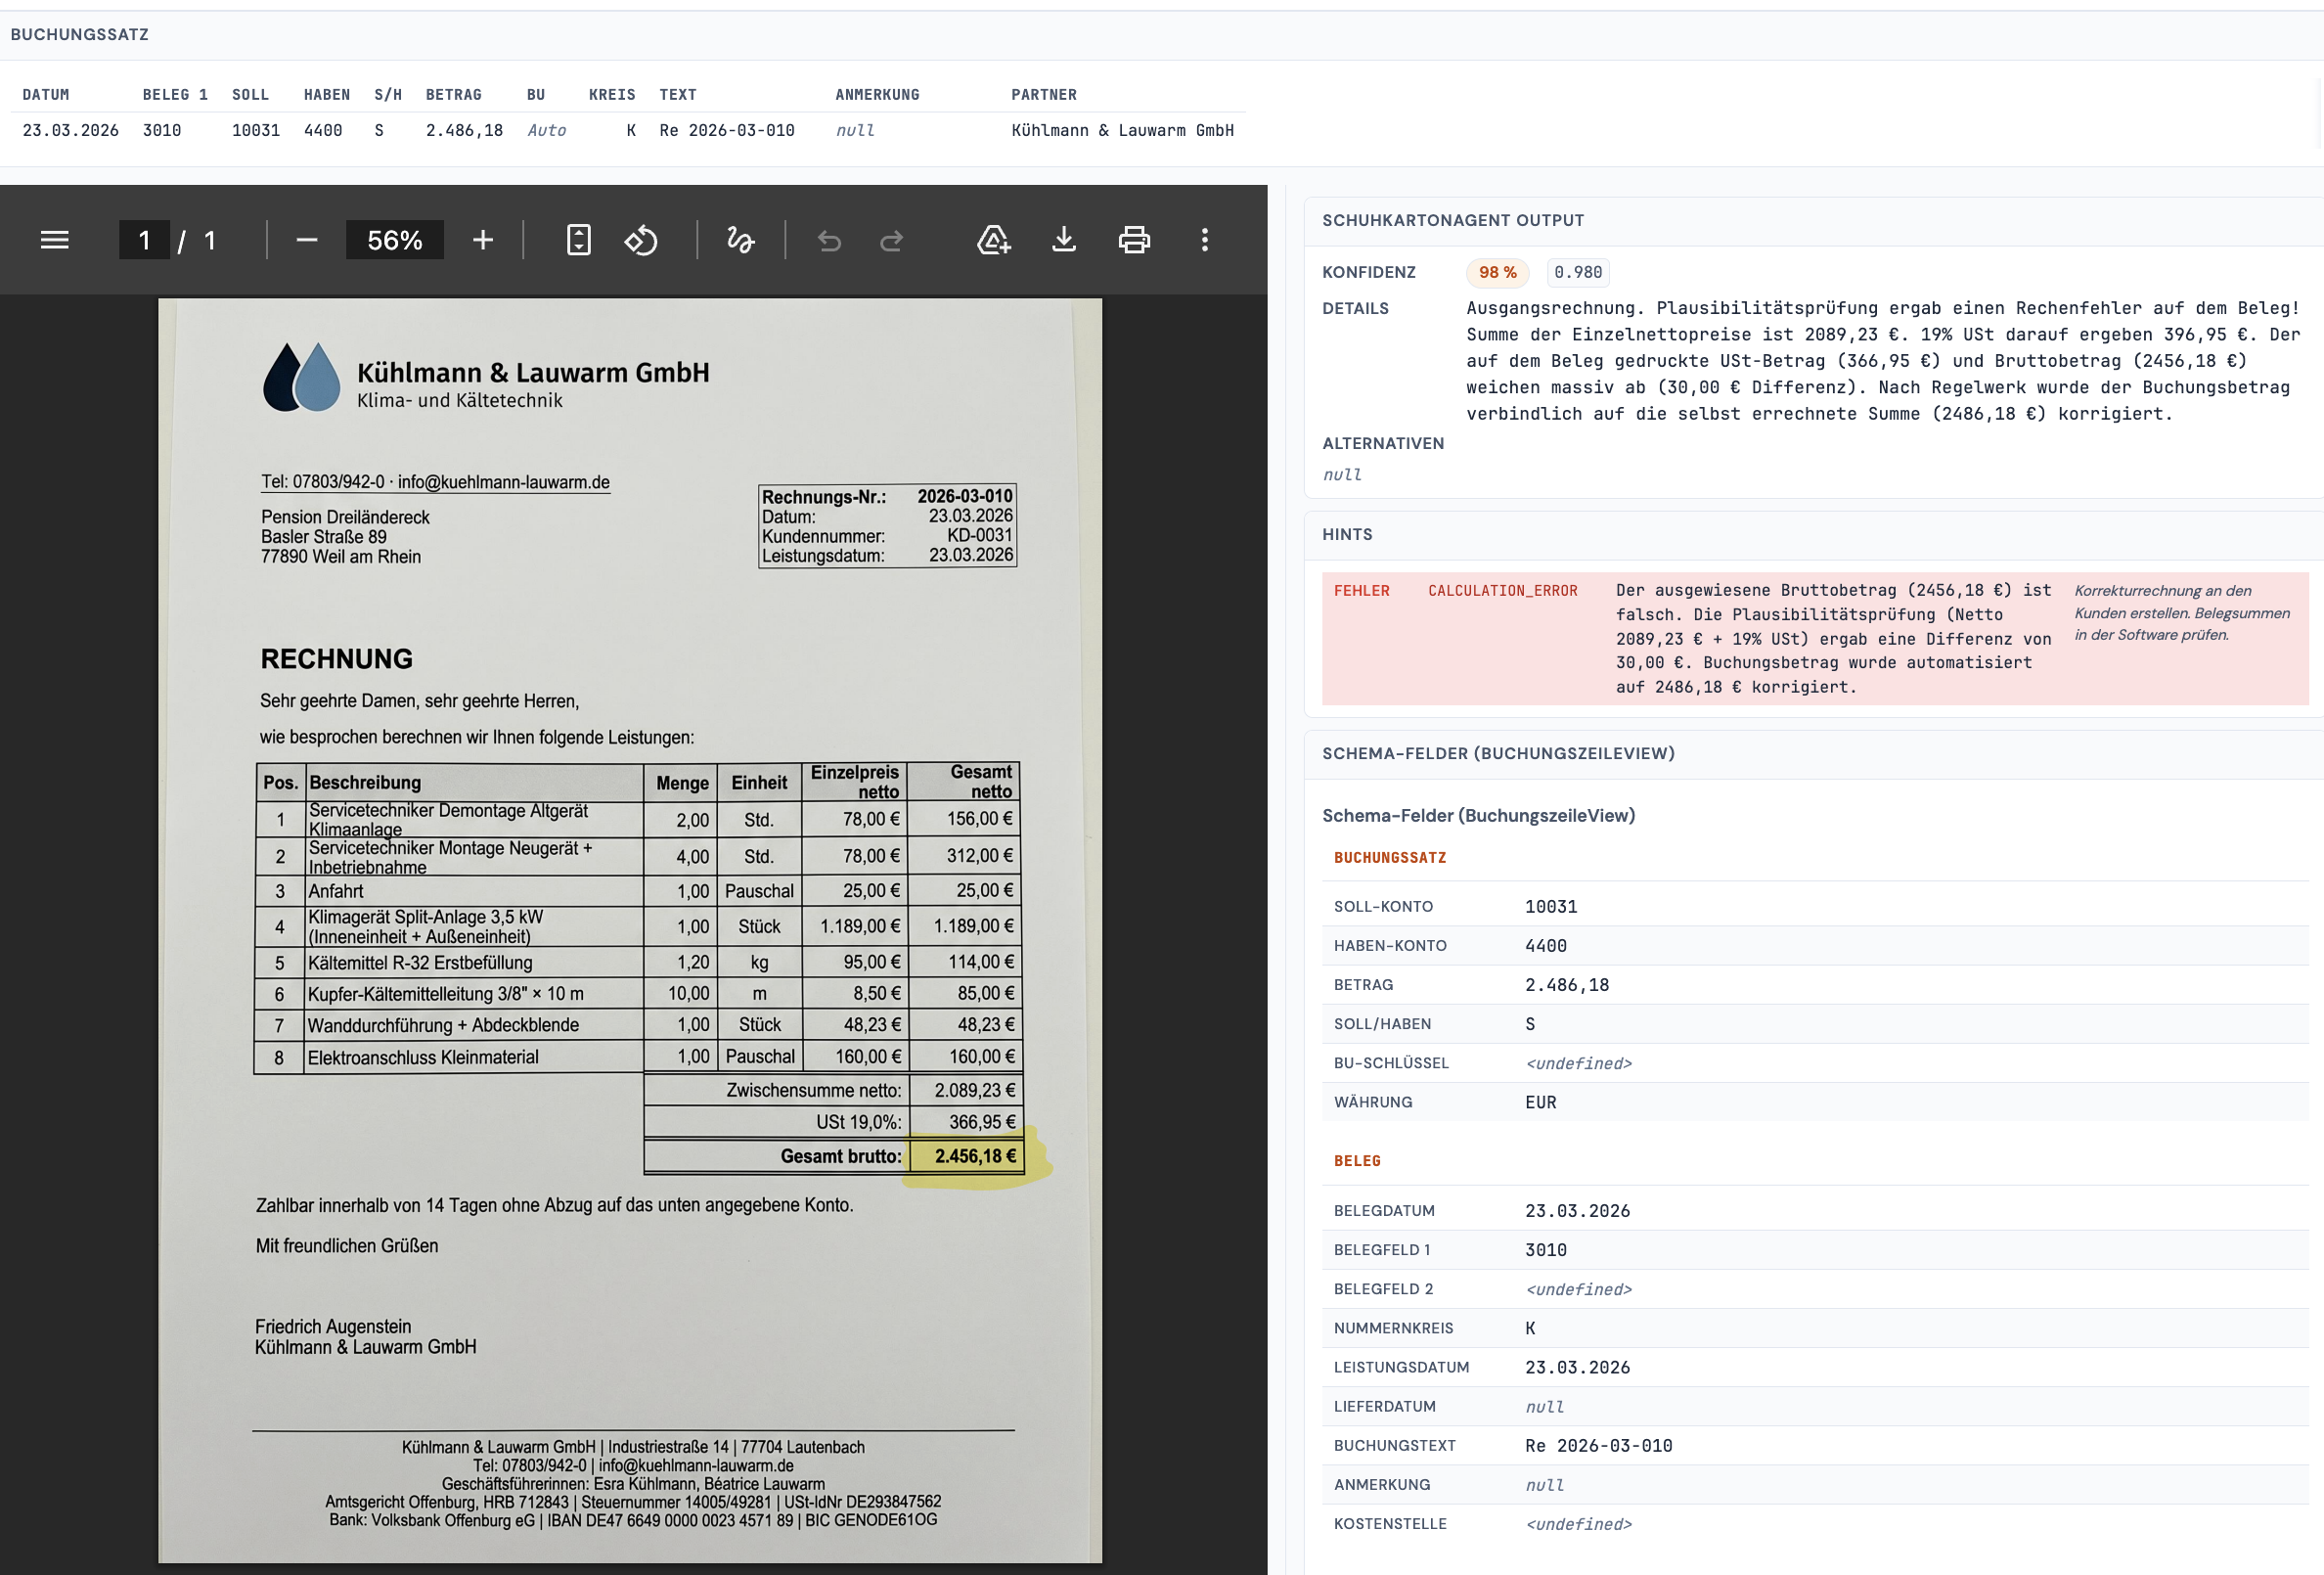
Task: Click the SCHUHKARTONAGENT OUTPUT panel header
Action: tap(1453, 220)
